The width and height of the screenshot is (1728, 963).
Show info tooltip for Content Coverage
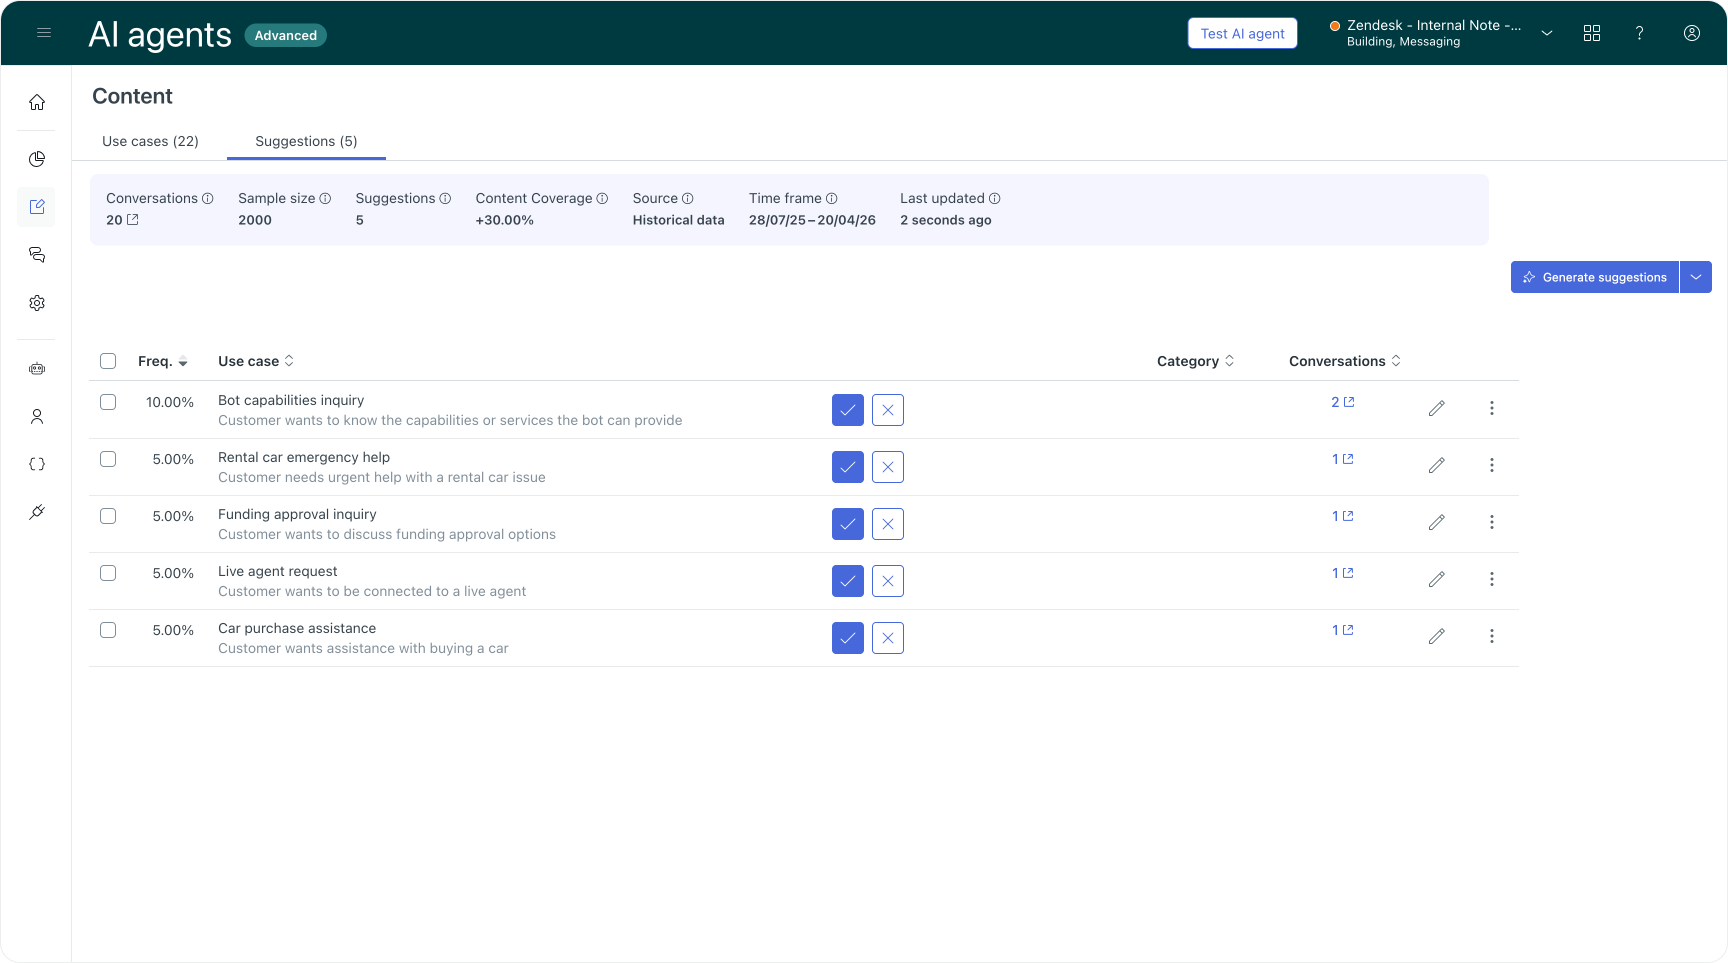pyautogui.click(x=602, y=198)
